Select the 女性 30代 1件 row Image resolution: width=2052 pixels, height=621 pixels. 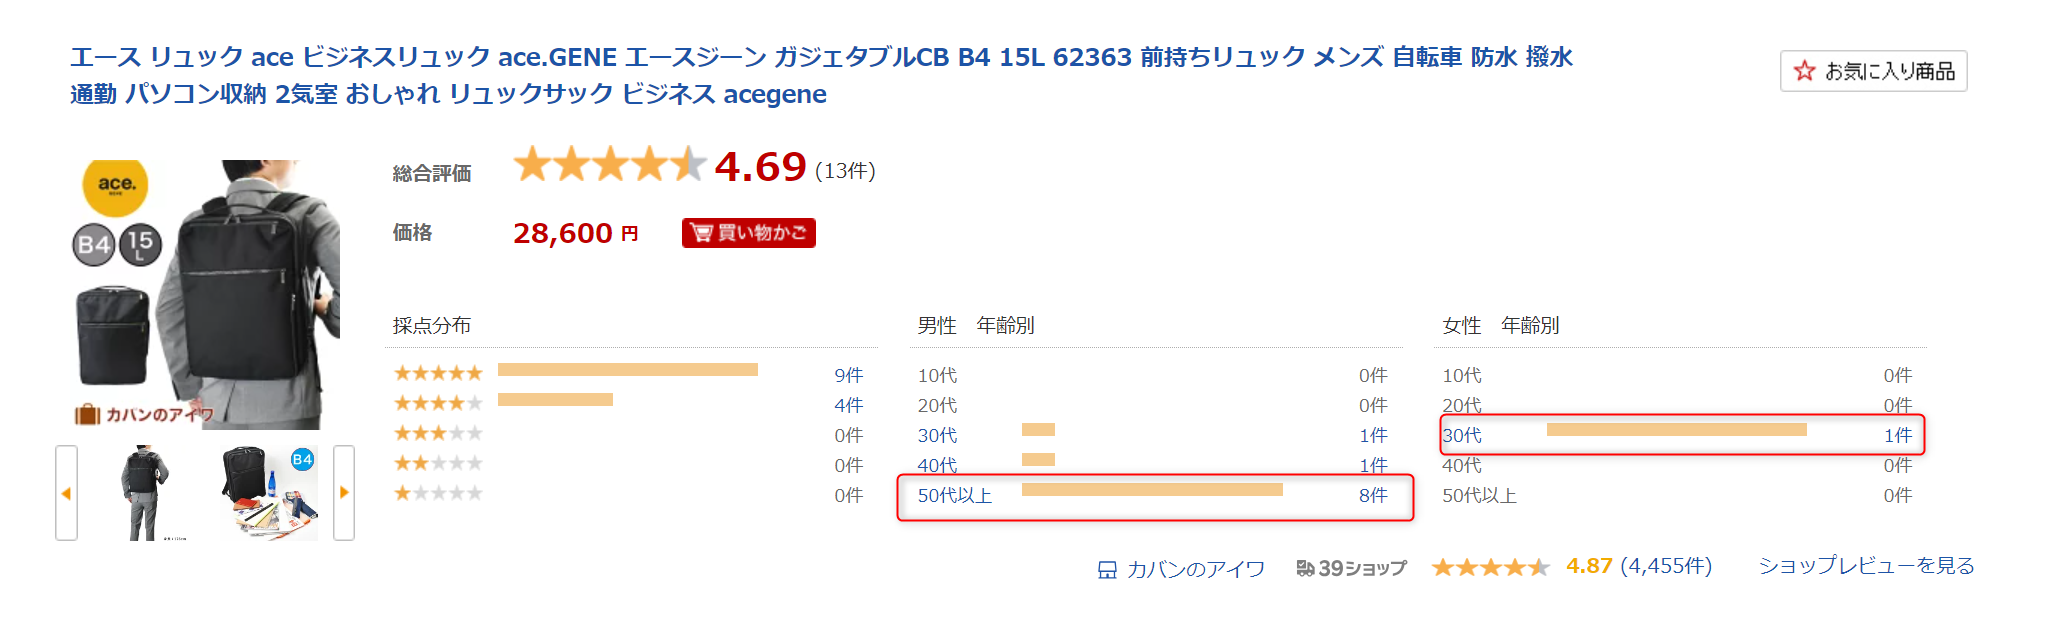point(1682,435)
